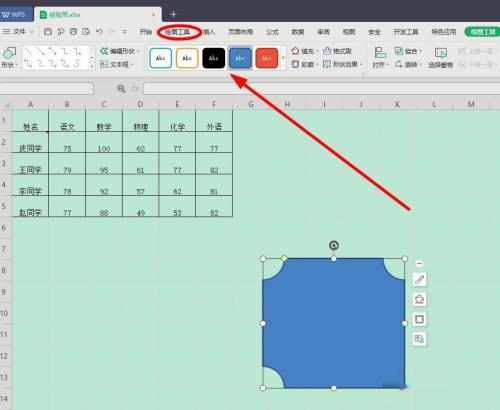The width and height of the screenshot is (500, 410).
Task: Click the 选择窗格 selection pane button
Action: (x=441, y=58)
